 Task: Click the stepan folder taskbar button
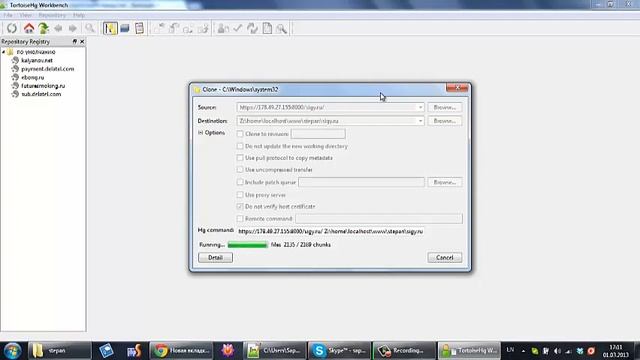(60, 351)
